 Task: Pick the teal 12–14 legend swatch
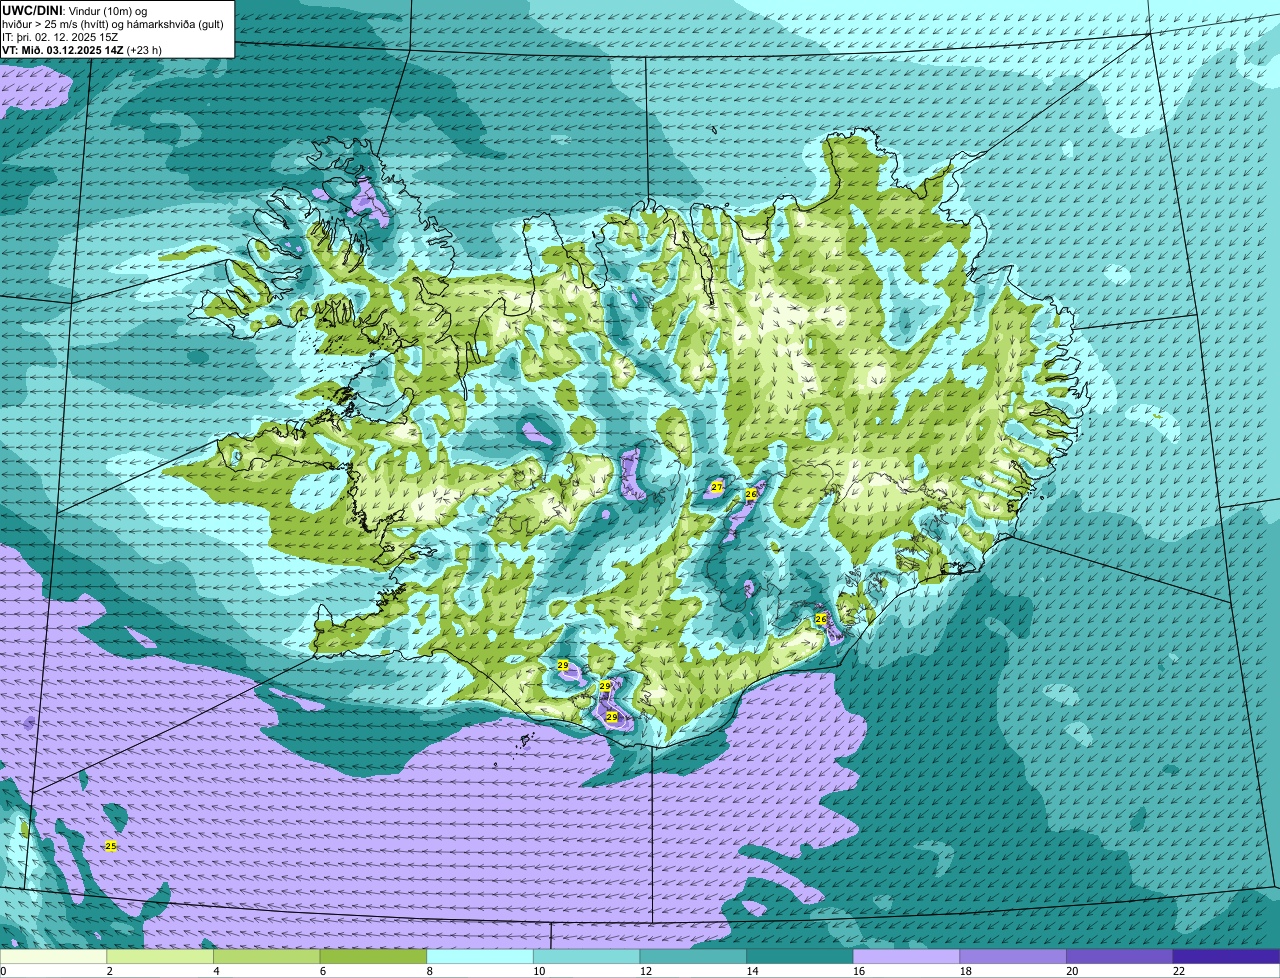click(x=693, y=956)
